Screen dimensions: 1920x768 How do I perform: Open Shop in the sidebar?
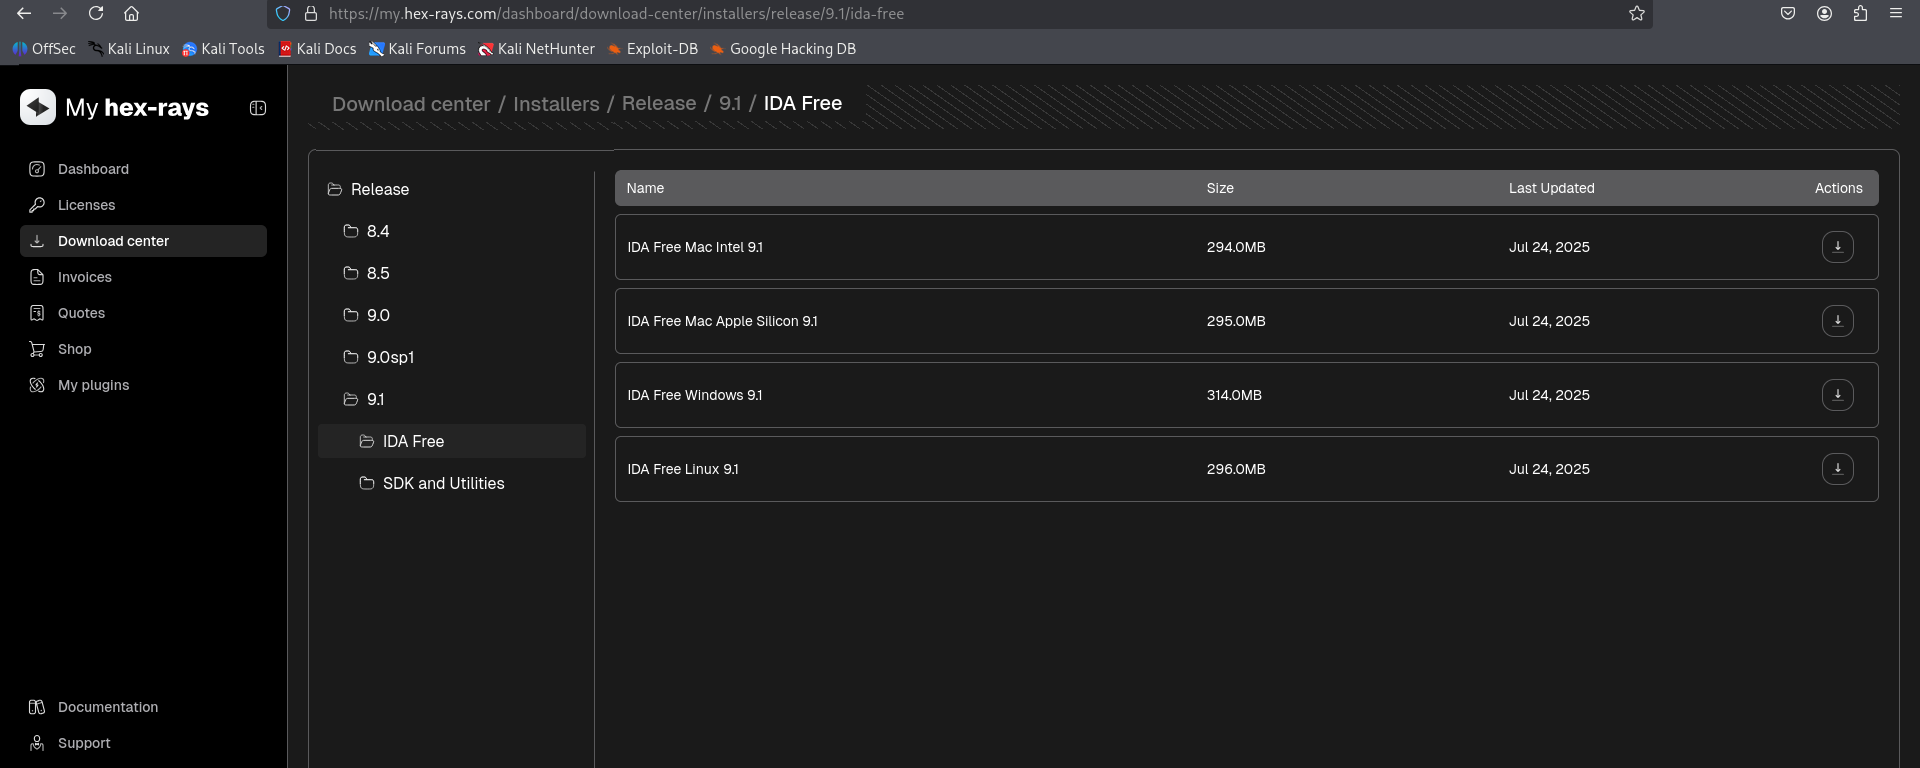pyautogui.click(x=143, y=349)
